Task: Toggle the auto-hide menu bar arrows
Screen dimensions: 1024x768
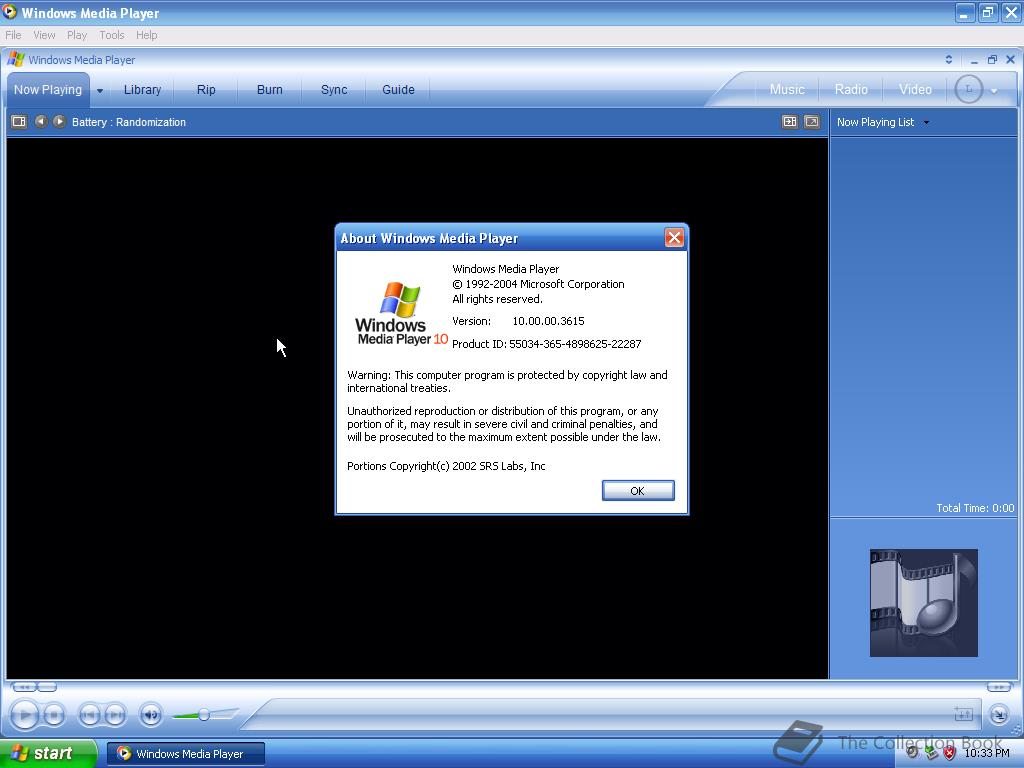Action: [x=949, y=59]
